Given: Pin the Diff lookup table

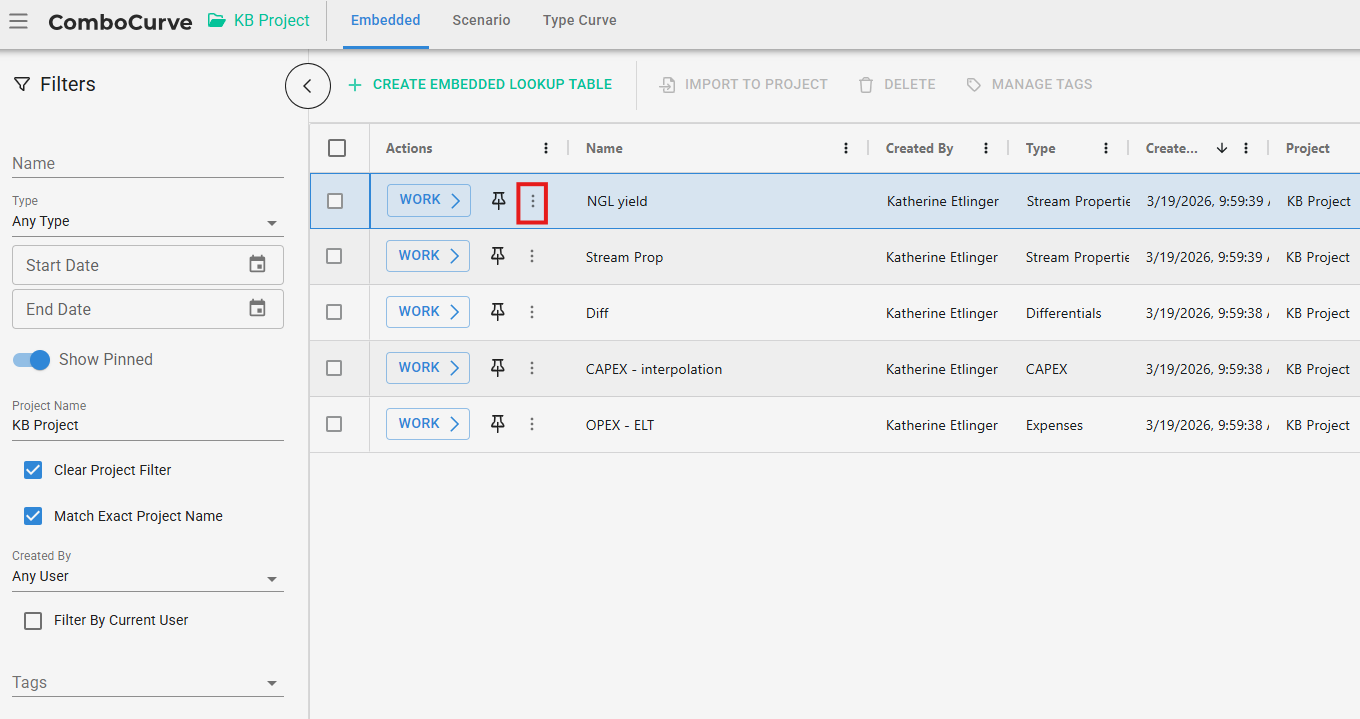Looking at the screenshot, I should (497, 313).
